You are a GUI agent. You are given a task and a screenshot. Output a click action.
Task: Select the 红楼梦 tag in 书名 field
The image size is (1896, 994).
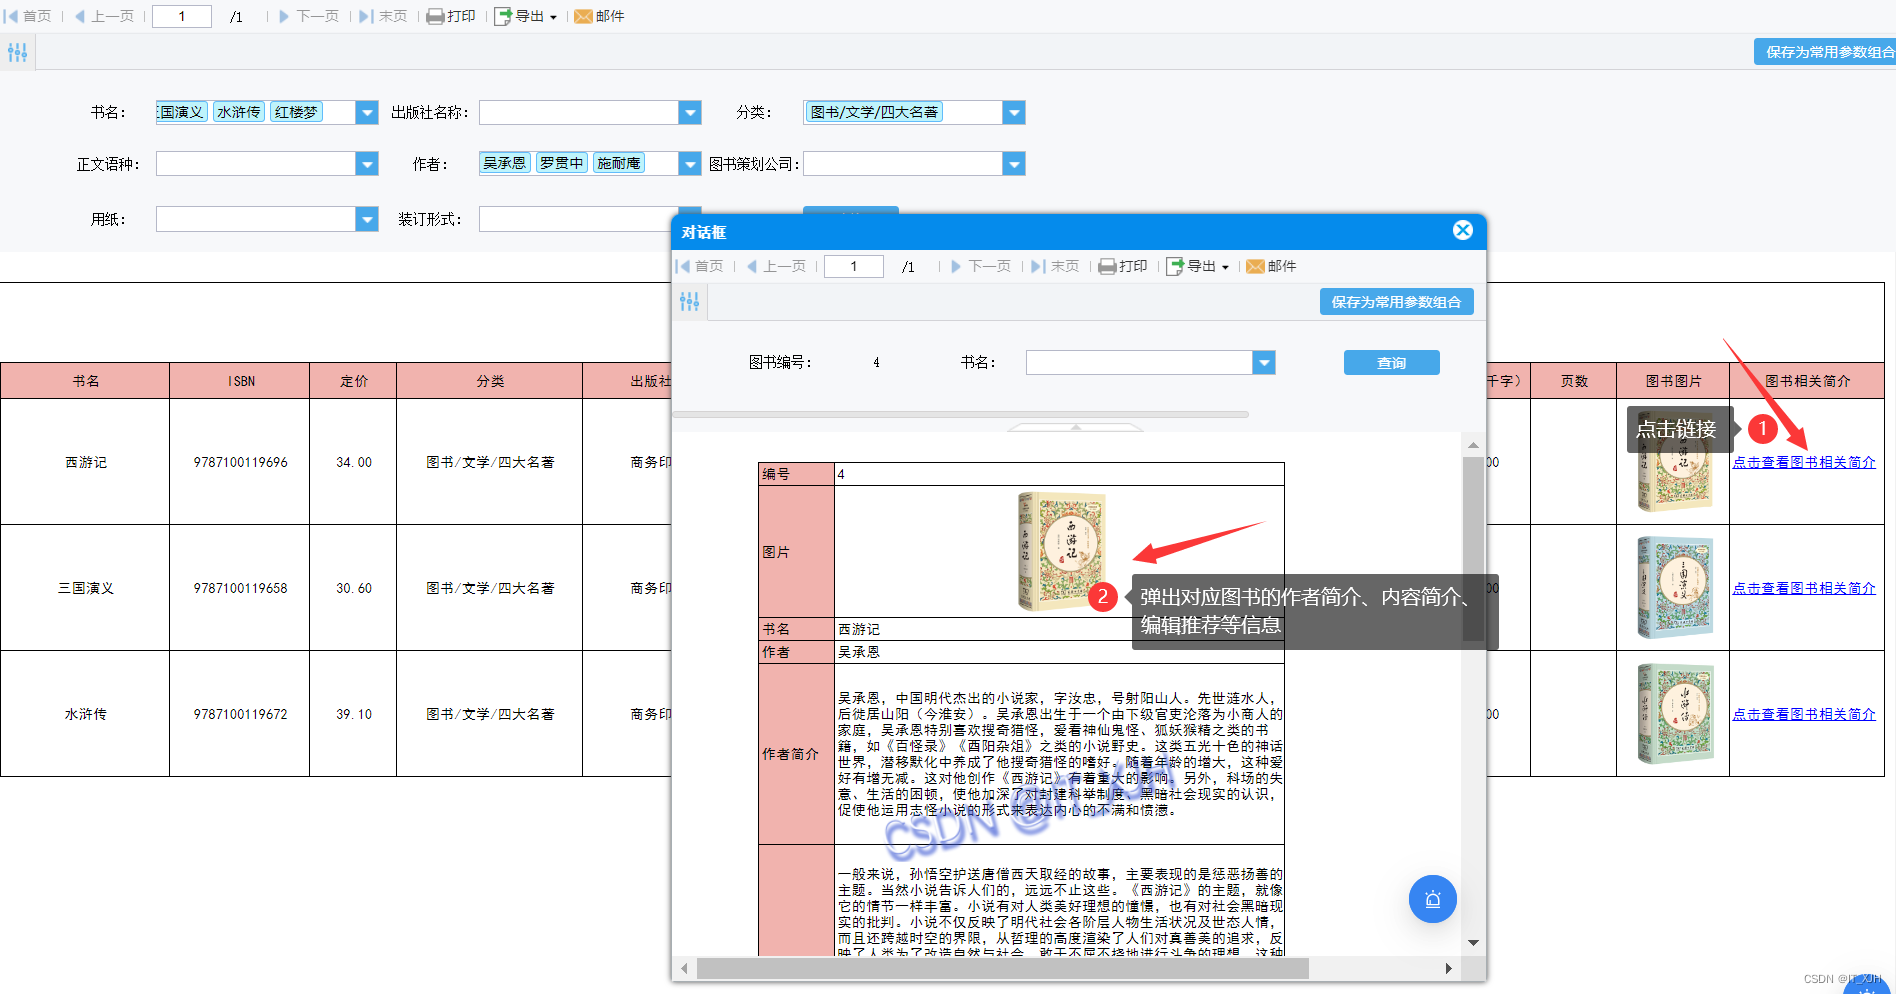click(297, 112)
